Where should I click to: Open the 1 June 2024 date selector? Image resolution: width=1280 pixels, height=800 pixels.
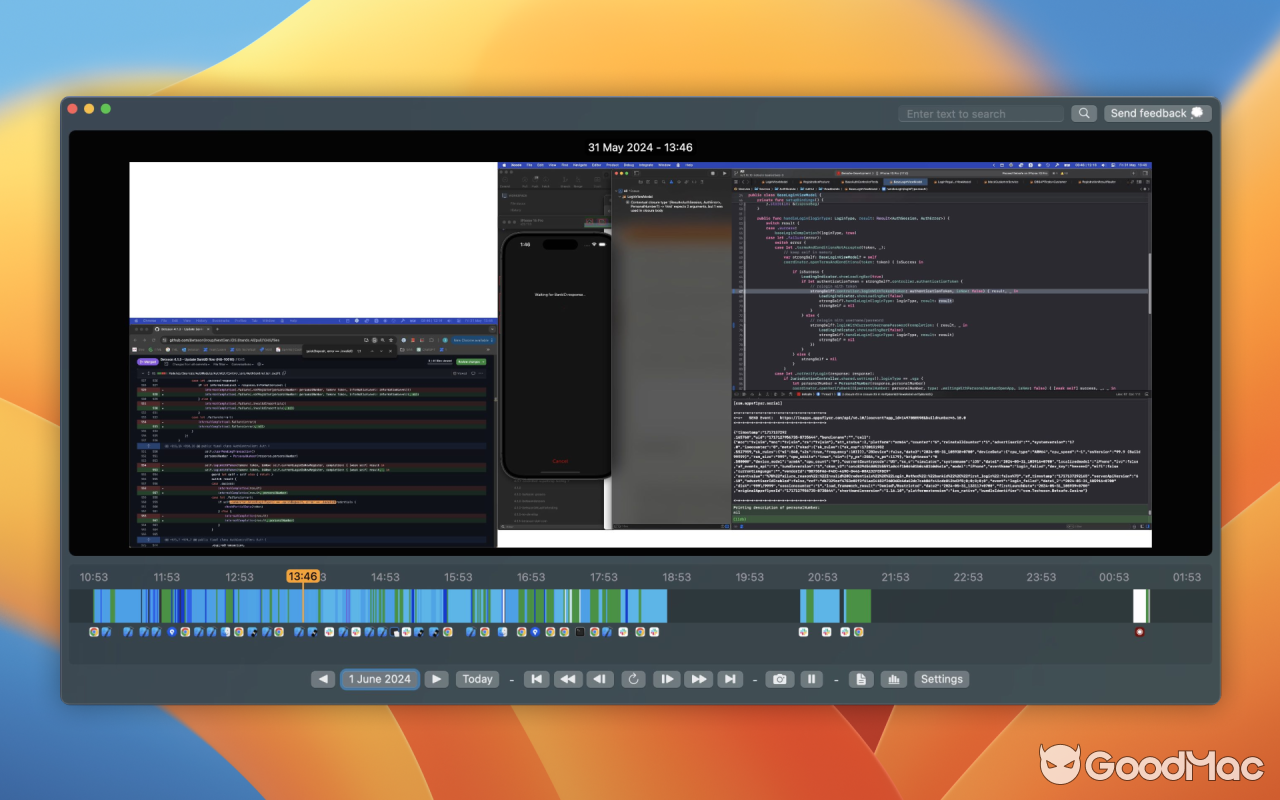(x=379, y=679)
